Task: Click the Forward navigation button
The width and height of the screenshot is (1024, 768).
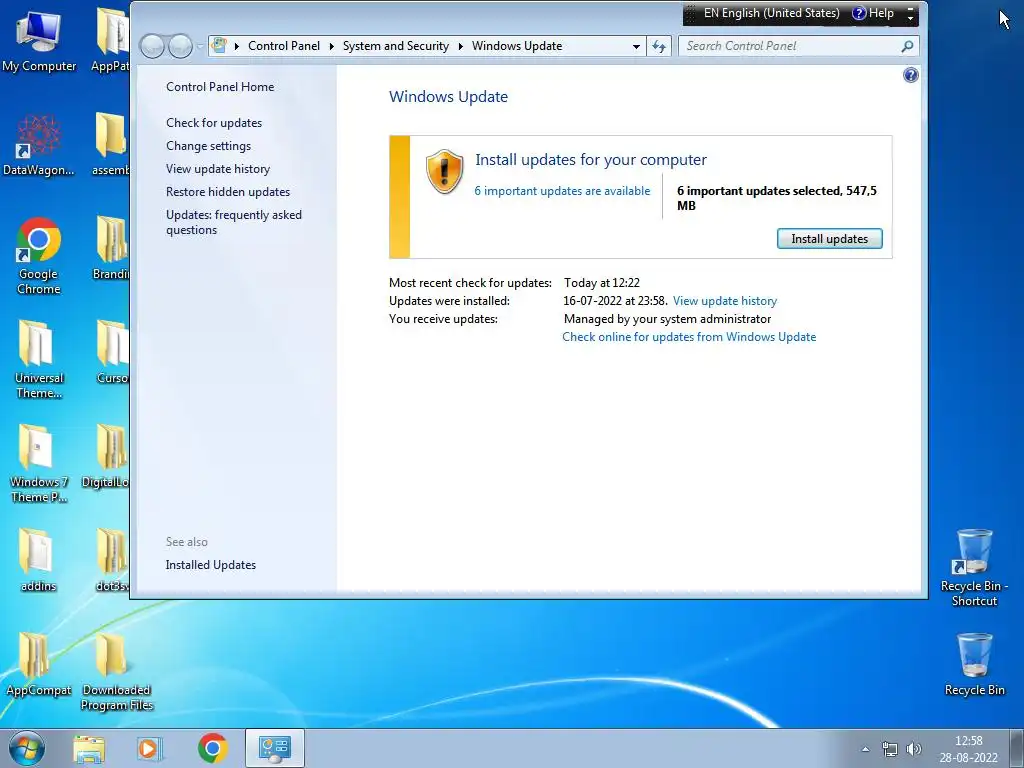Action: pyautogui.click(x=180, y=46)
